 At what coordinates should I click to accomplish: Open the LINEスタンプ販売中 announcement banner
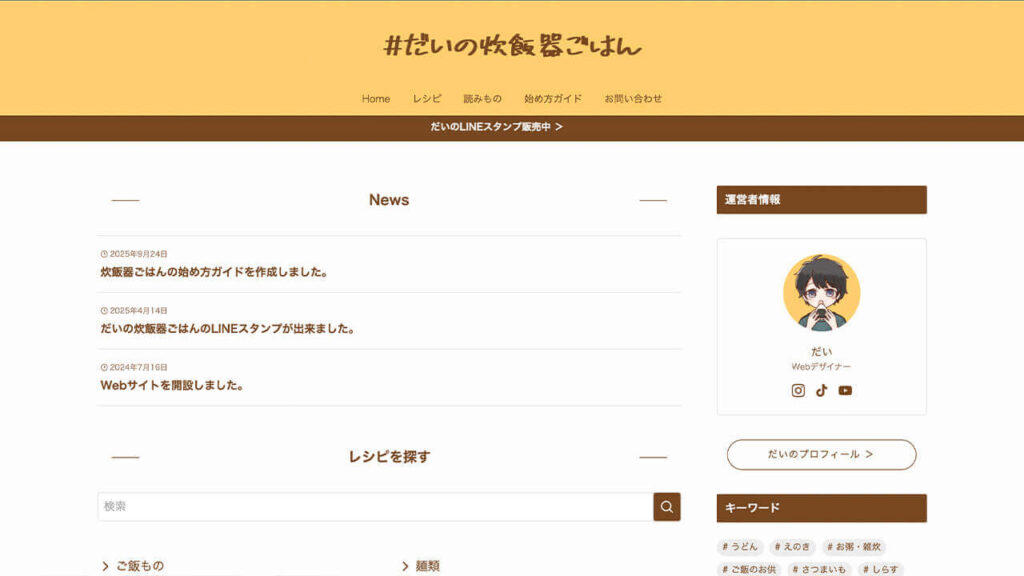point(497,127)
